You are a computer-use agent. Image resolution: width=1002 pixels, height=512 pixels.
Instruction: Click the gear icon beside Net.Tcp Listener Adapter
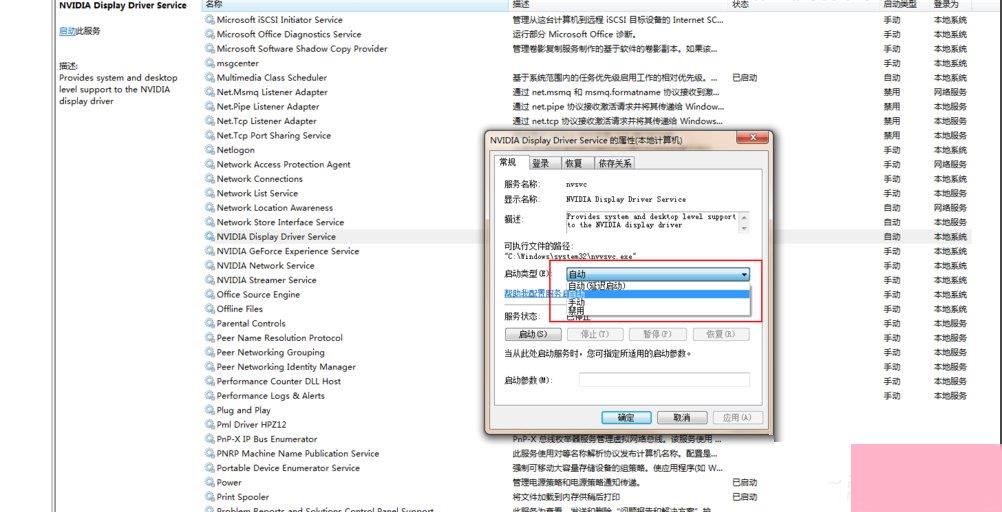210,121
